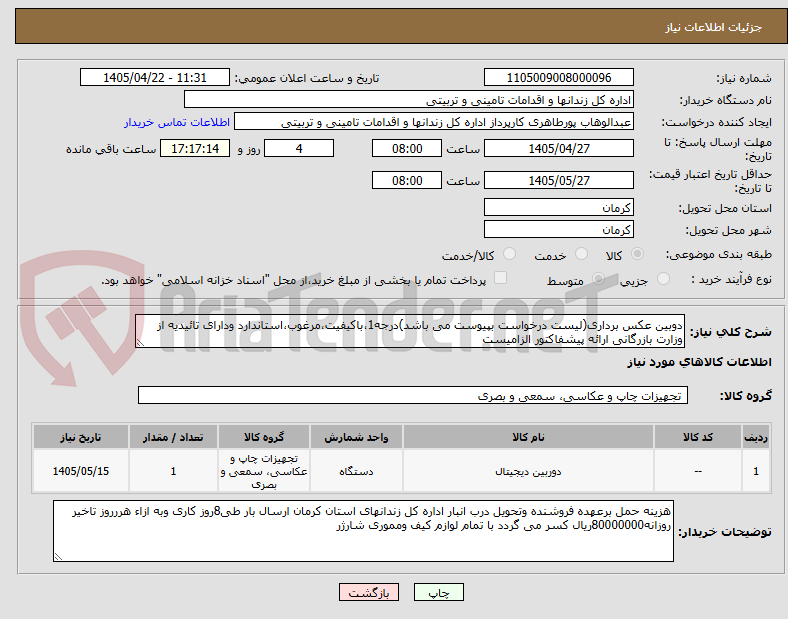Click the goods group cell in table row
This screenshot has width=788, height=619.
264,471
